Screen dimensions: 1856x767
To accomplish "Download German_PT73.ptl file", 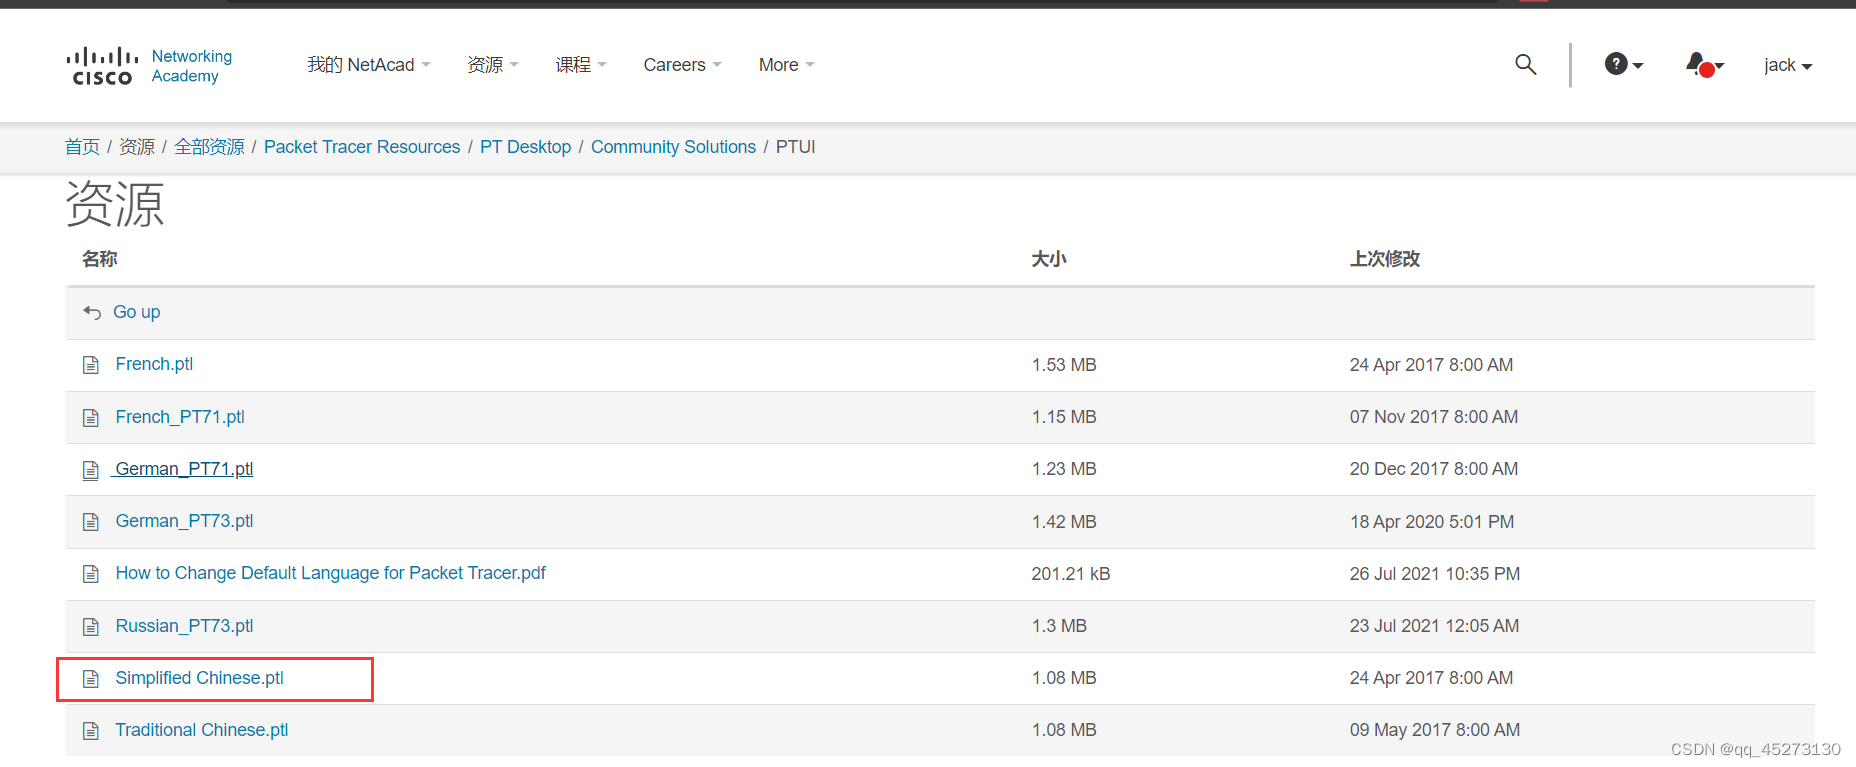I will [x=184, y=521].
